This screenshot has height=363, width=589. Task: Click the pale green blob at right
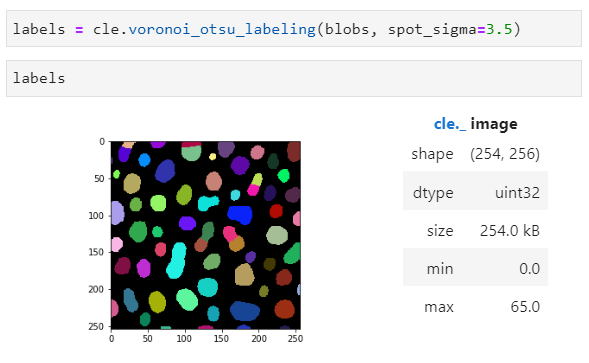pos(277,235)
